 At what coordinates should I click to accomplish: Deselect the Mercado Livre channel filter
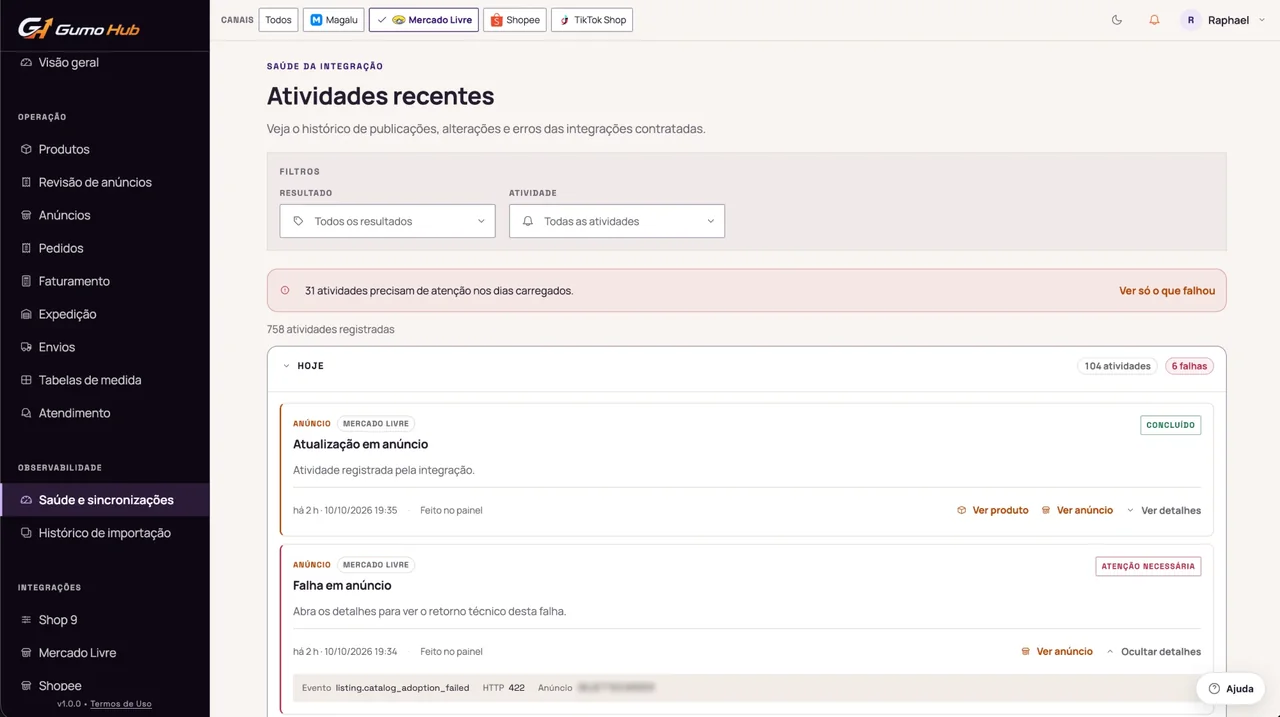[423, 20]
